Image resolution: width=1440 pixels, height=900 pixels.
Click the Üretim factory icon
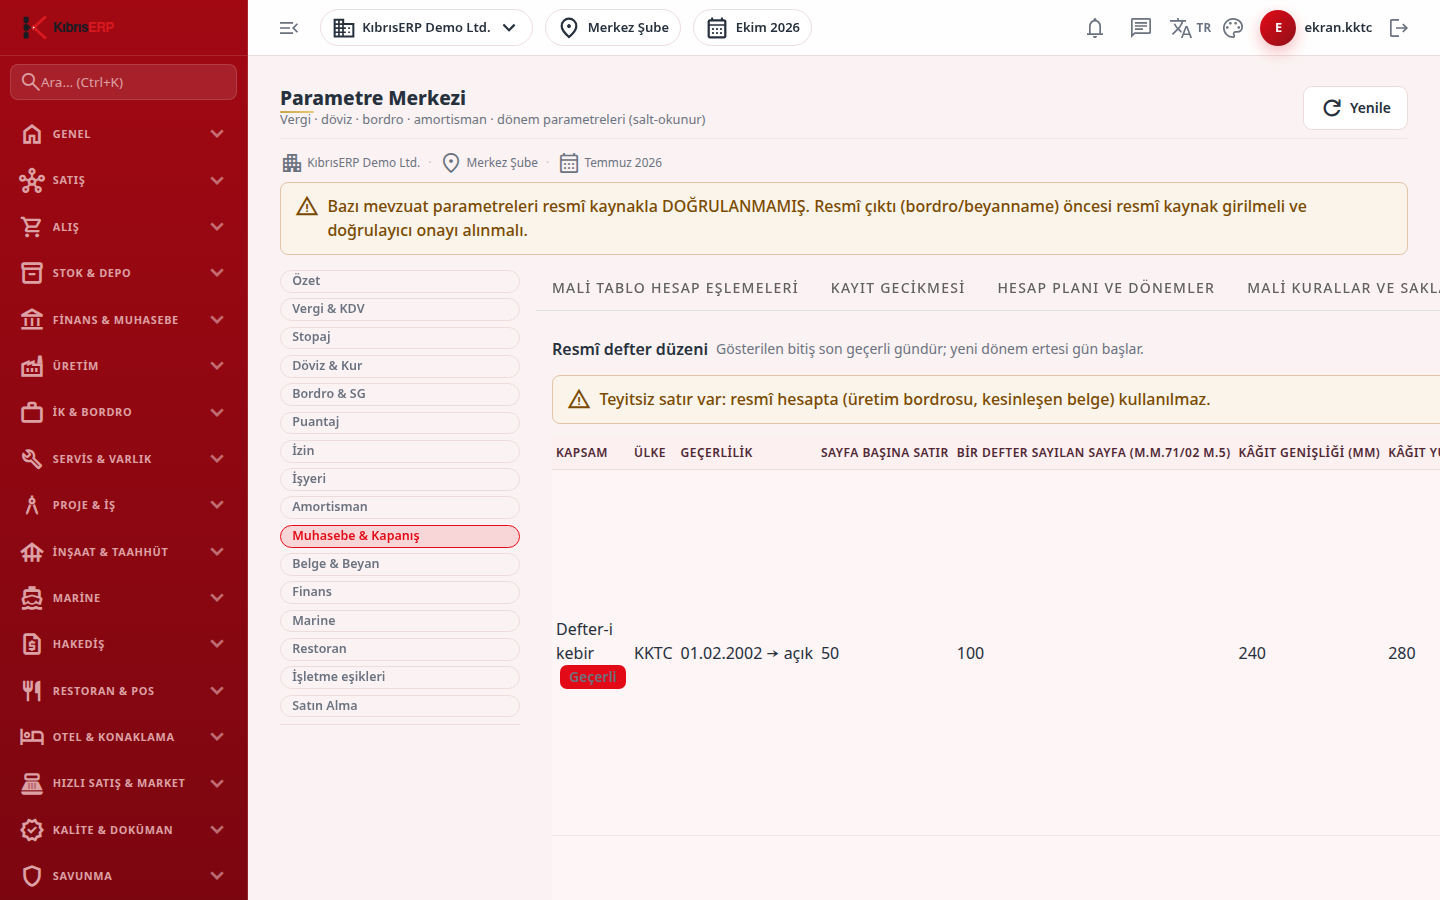[32, 366]
